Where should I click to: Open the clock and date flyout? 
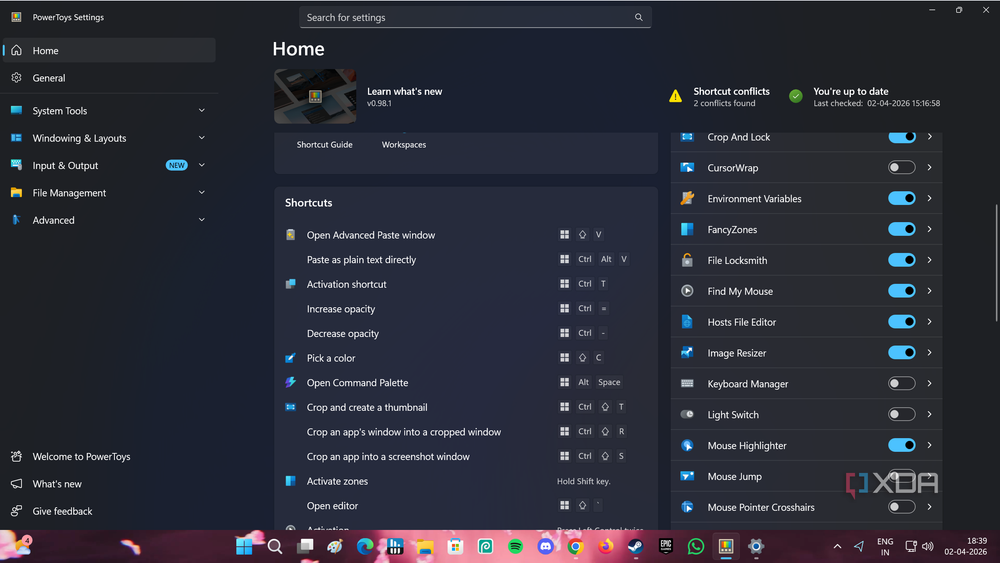click(x=966, y=546)
